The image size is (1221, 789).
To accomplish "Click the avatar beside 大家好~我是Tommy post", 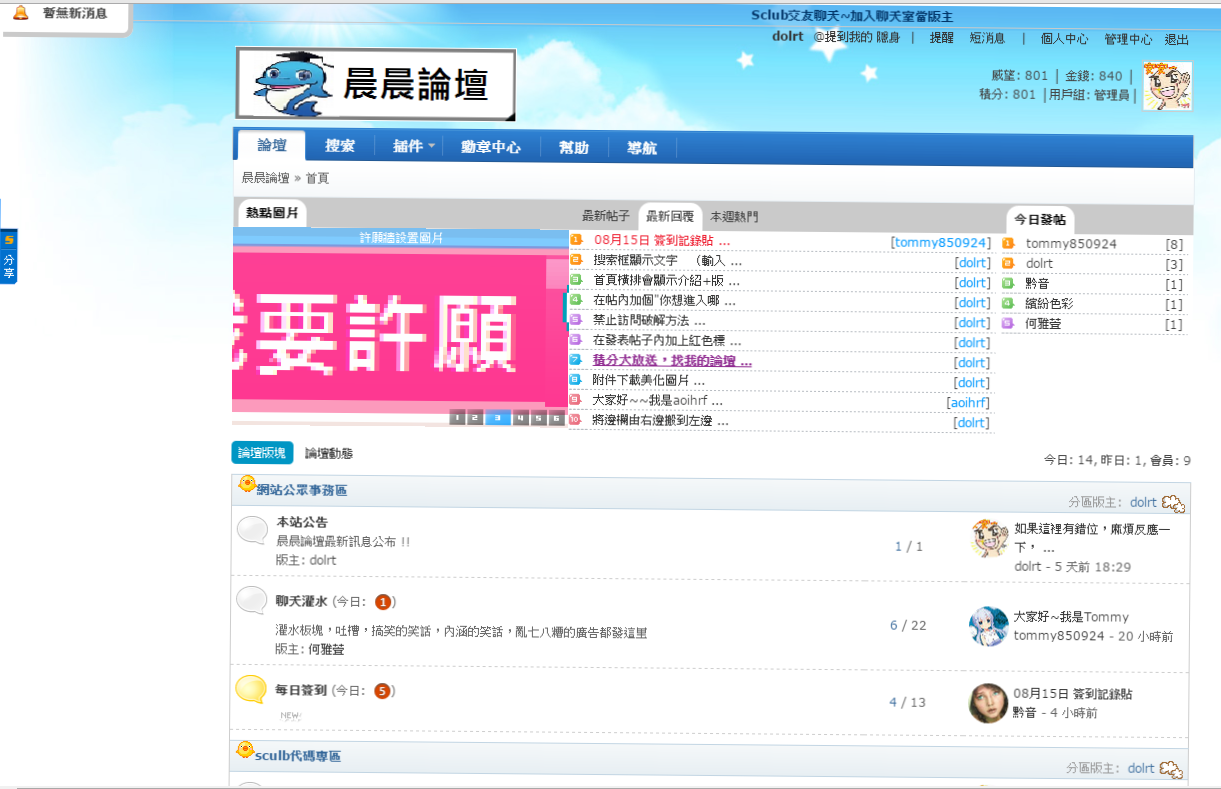I will tap(988, 626).
